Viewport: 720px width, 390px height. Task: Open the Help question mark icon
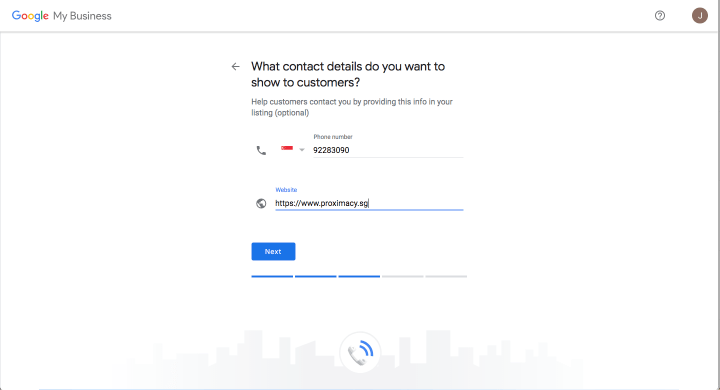(660, 16)
